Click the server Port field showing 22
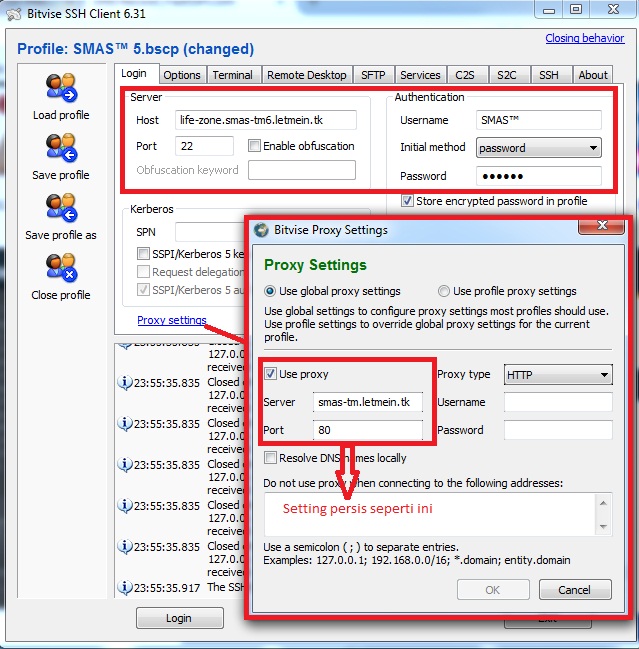This screenshot has height=649, width=639. (x=204, y=146)
